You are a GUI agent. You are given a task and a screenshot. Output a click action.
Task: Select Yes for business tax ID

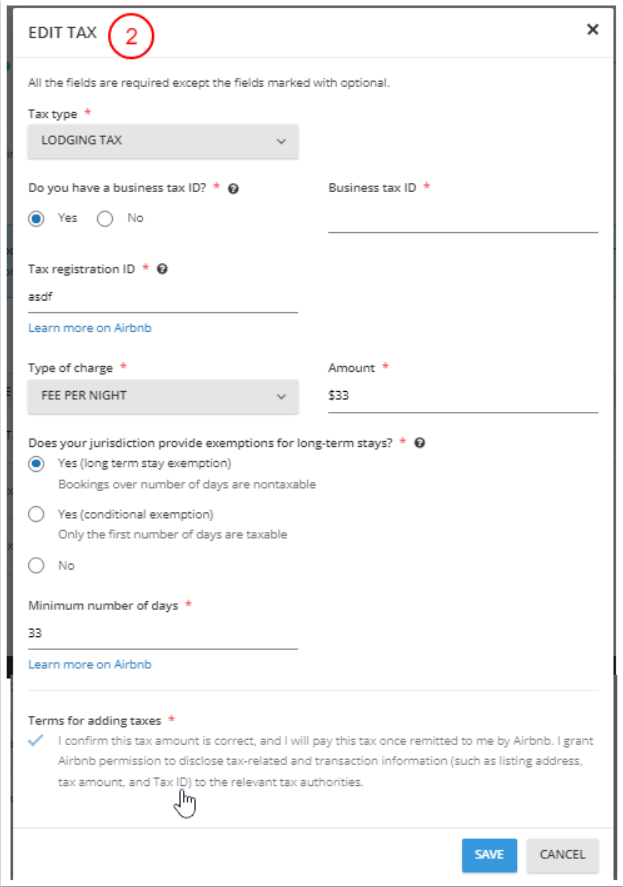(37, 219)
